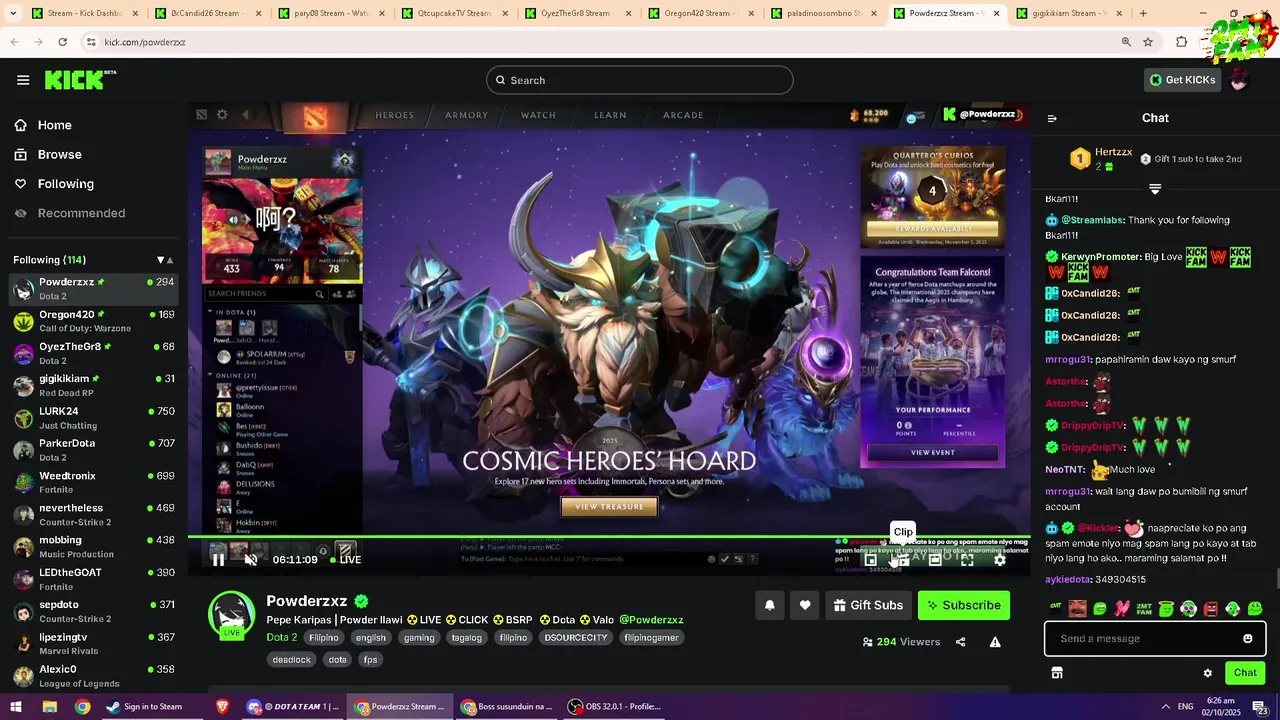Open LURK24 channel in sidebar
Screen dimensions: 1280x720
[x=94, y=417]
